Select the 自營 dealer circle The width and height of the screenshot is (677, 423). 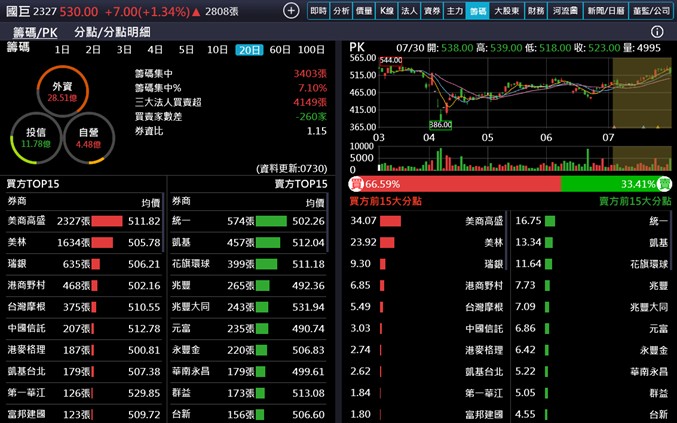coord(89,137)
